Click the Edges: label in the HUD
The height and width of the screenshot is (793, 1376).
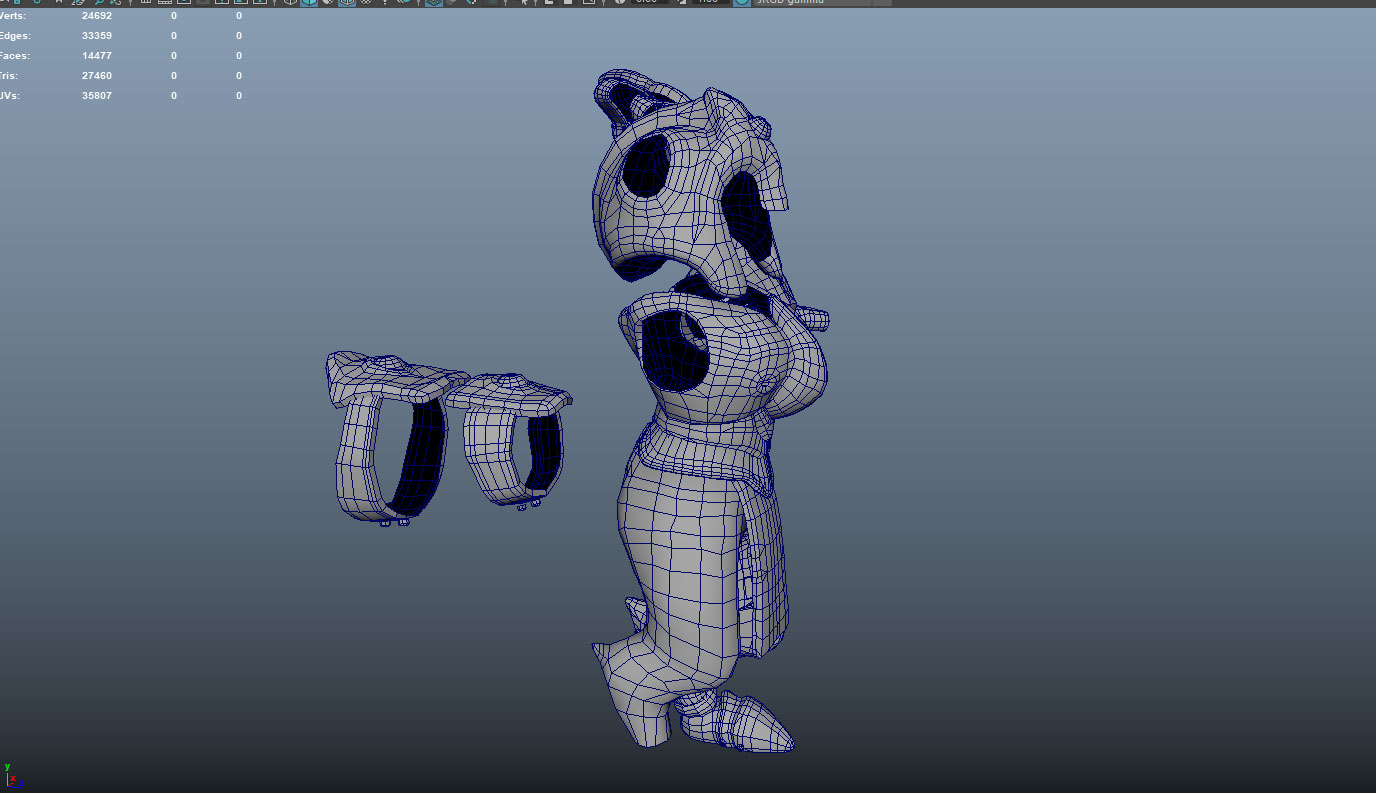pyautogui.click(x=15, y=36)
